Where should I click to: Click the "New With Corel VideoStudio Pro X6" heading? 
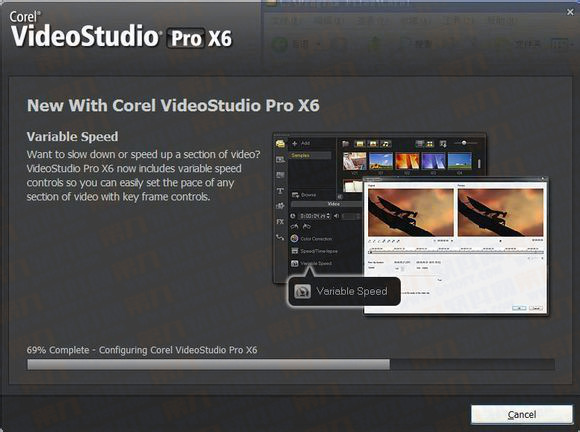point(173,106)
